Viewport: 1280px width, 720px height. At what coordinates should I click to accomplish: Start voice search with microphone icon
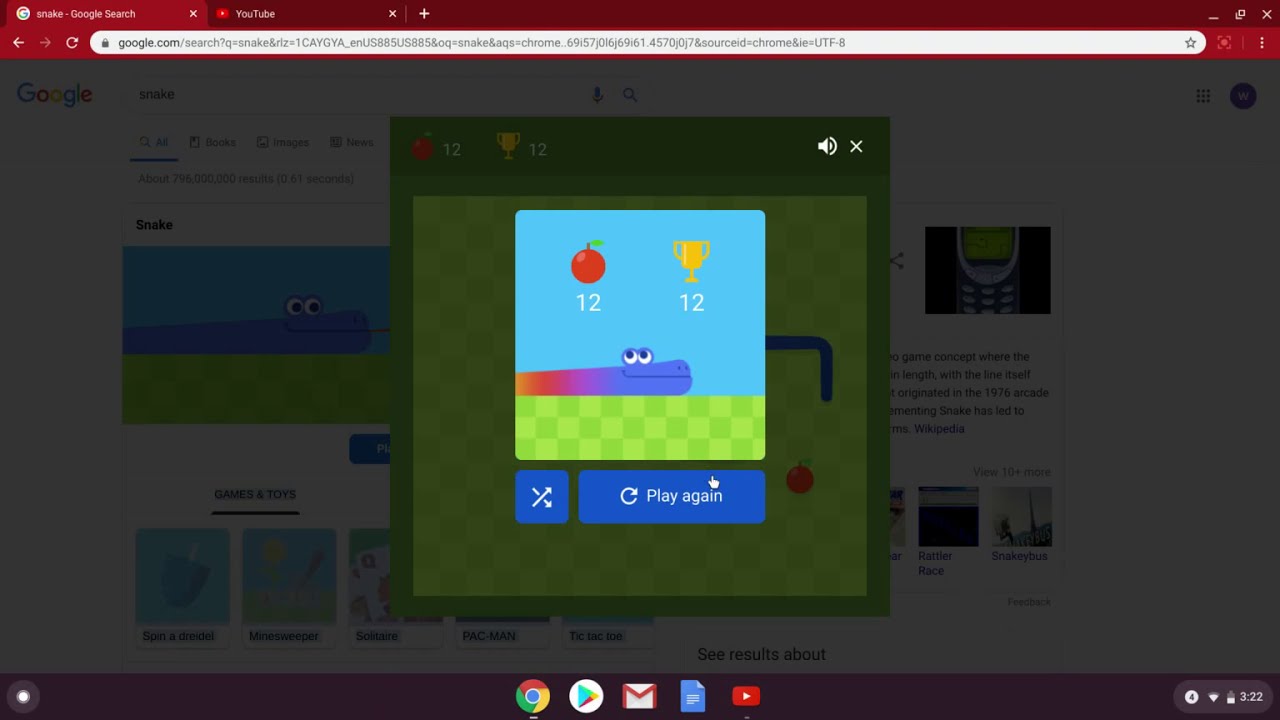(x=597, y=95)
